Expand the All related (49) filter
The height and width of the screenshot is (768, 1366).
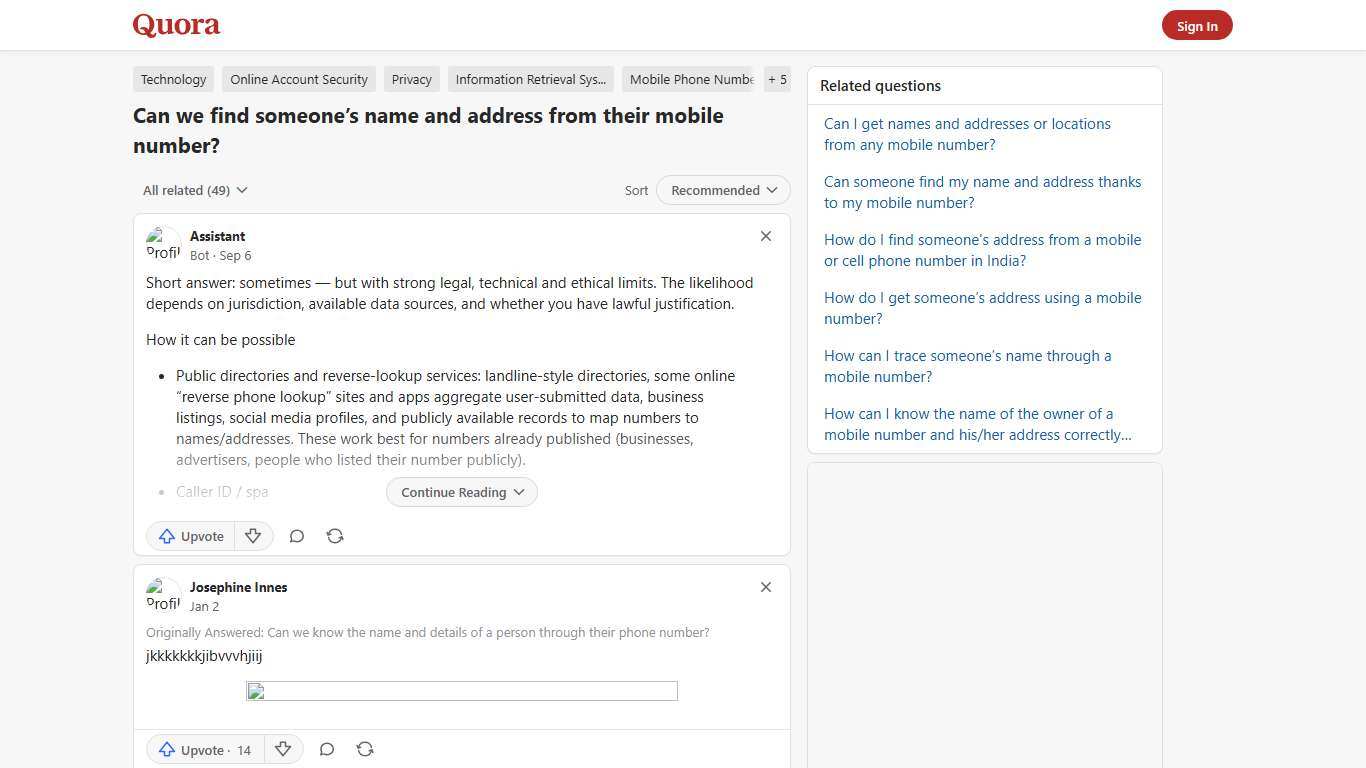pyautogui.click(x=194, y=190)
